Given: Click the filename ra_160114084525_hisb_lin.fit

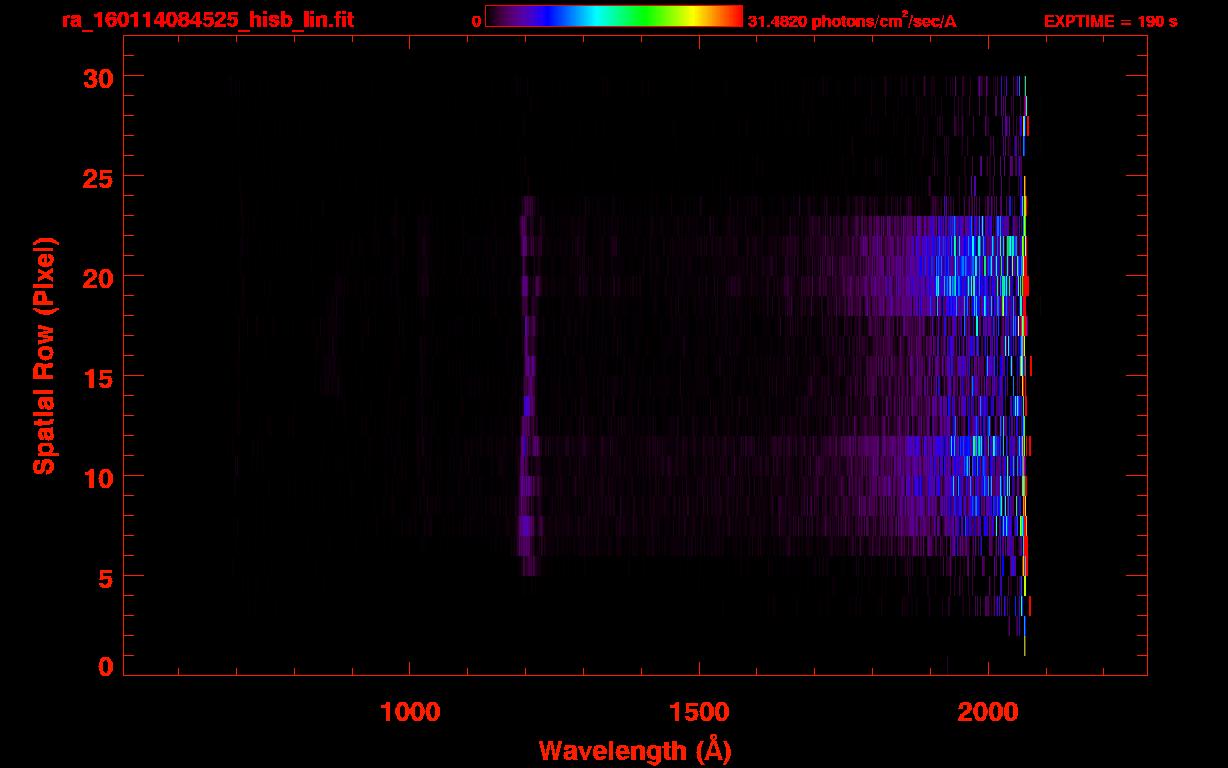Looking at the screenshot, I should (x=207, y=19).
